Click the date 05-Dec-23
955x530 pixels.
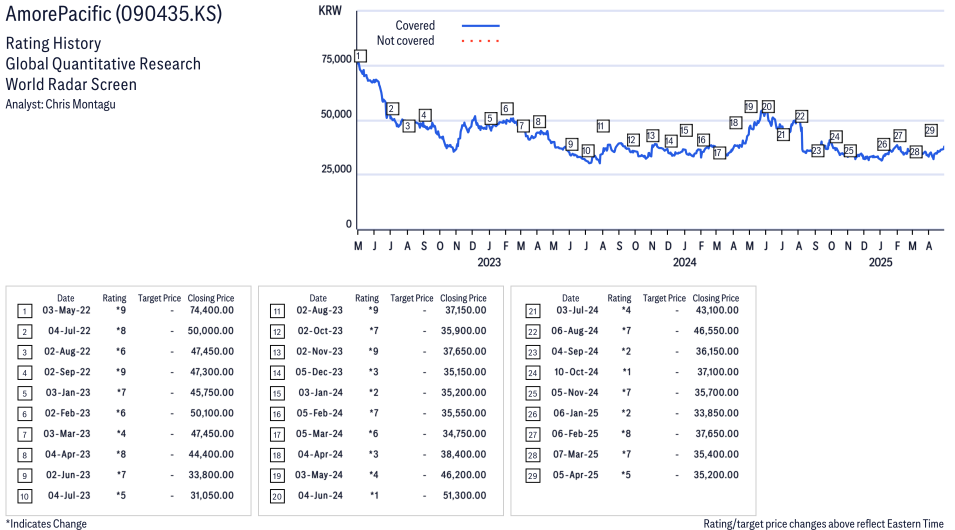pyautogui.click(x=319, y=372)
